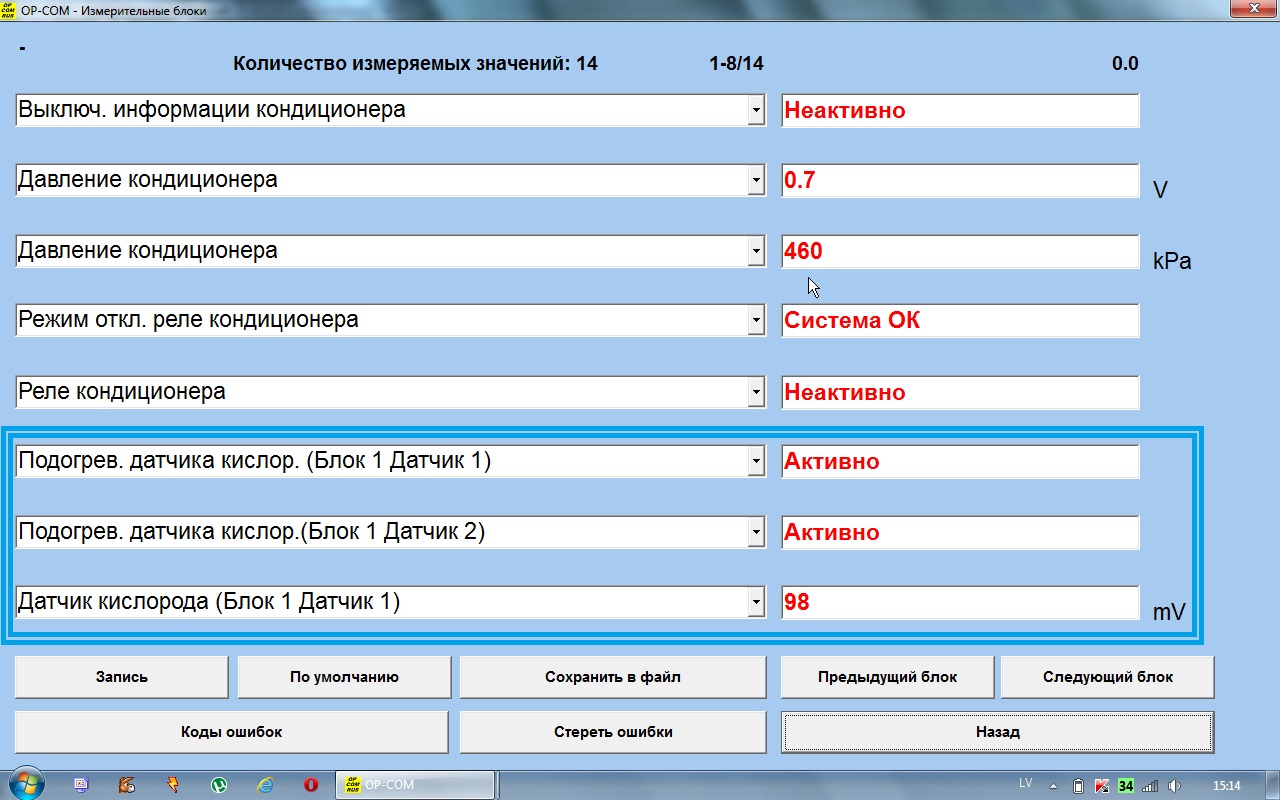
Task: Open the 'Режим откл. реле кондиционера' dropdown
Action: [756, 321]
